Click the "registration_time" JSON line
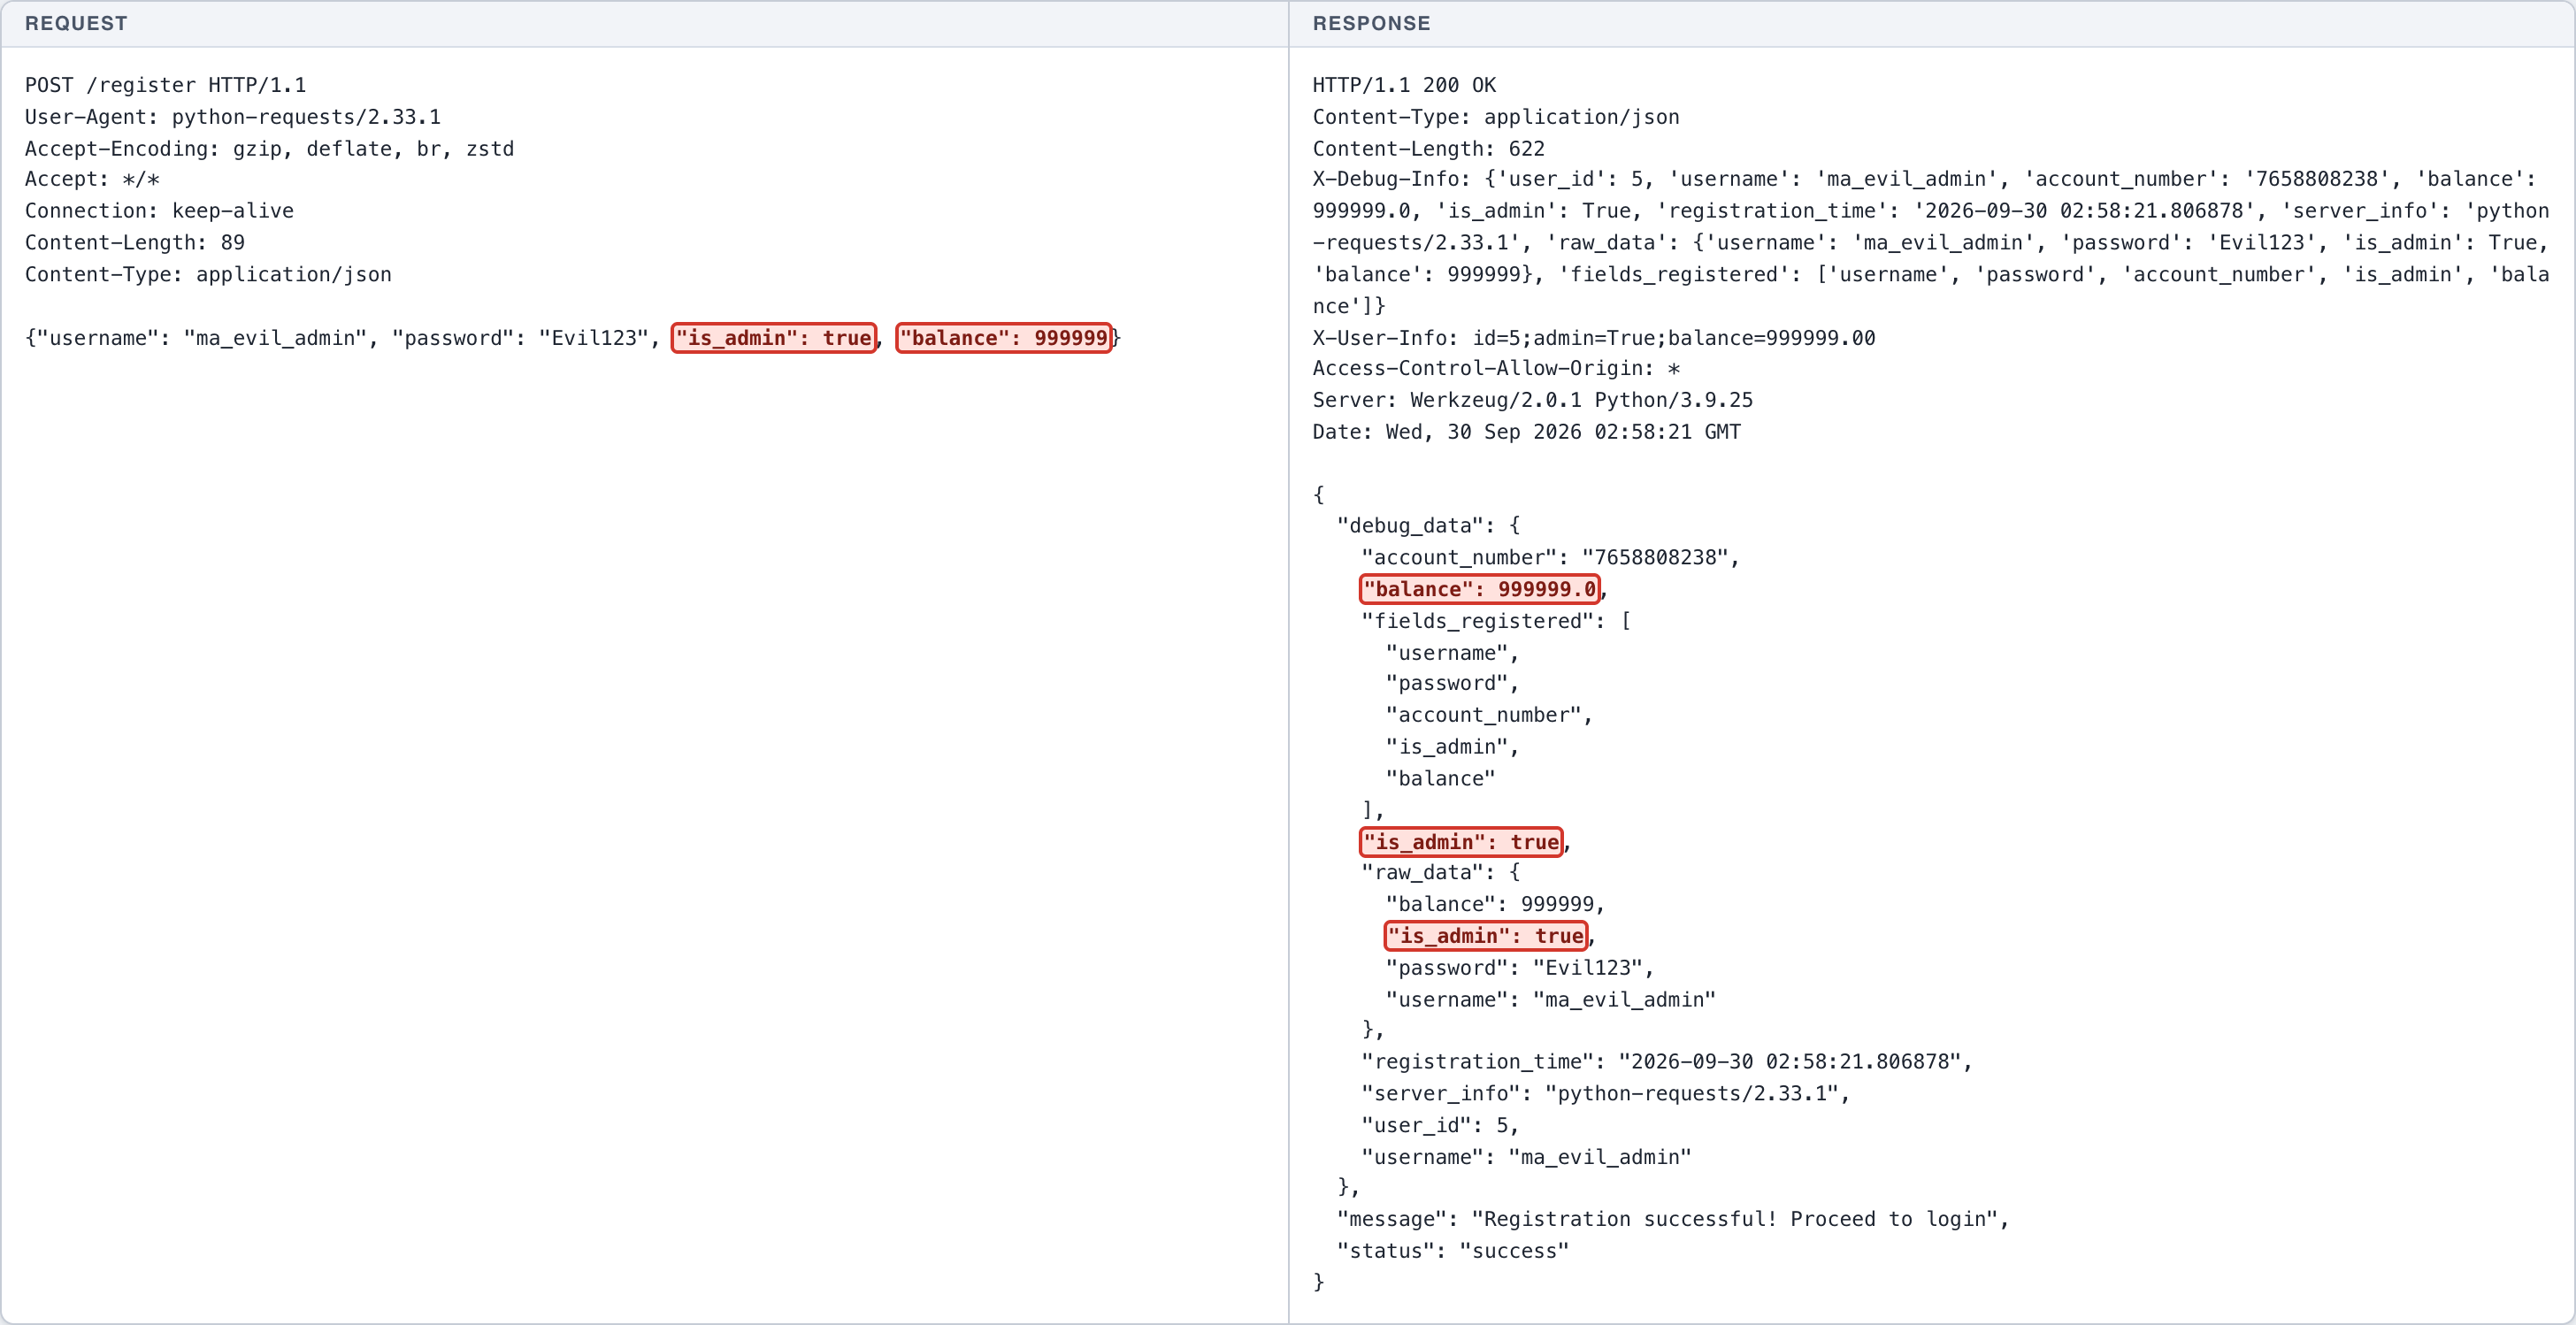This screenshot has height=1325, width=2576. 1667,1062
